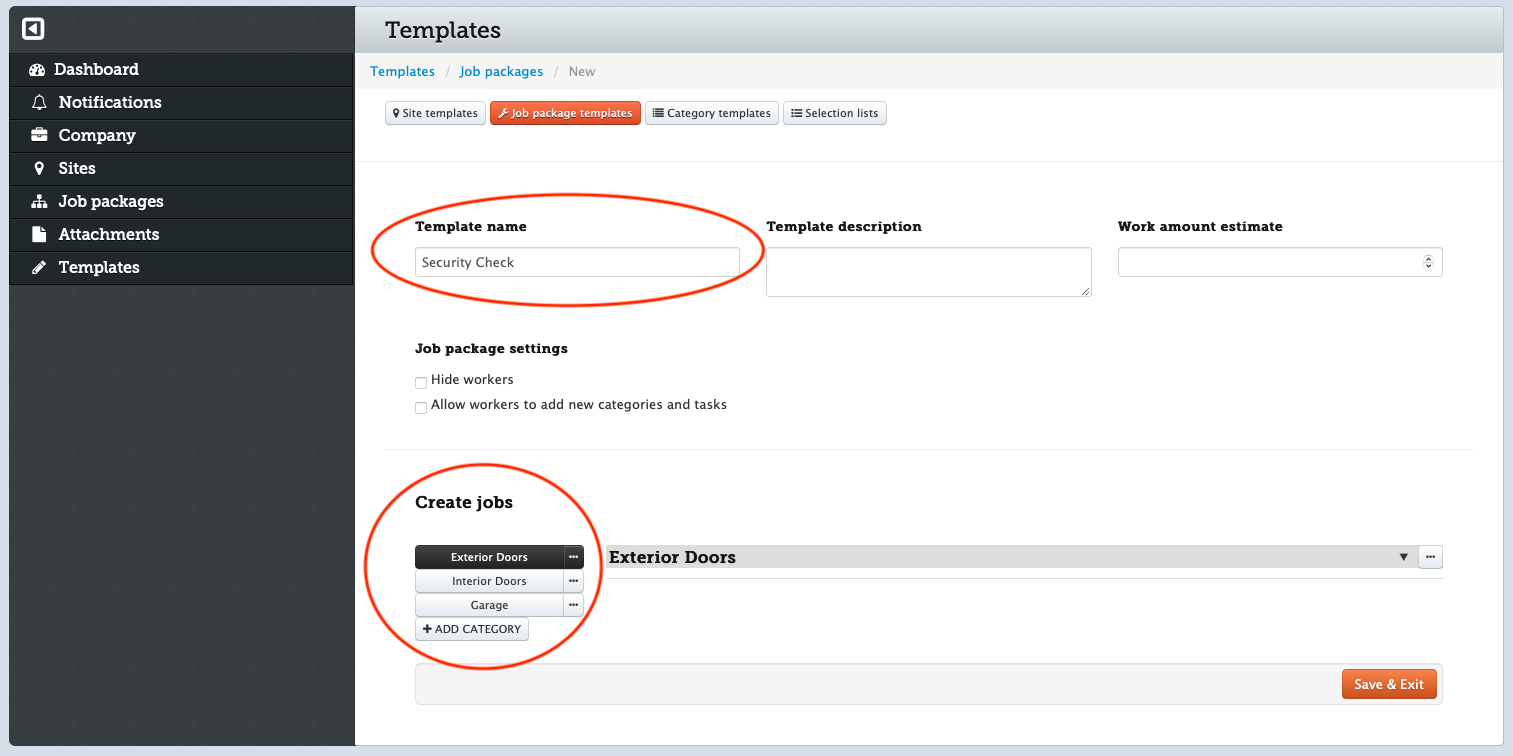This screenshot has height=756, width=1513.
Task: Open Job packages in the sidebar
Action: (x=181, y=201)
